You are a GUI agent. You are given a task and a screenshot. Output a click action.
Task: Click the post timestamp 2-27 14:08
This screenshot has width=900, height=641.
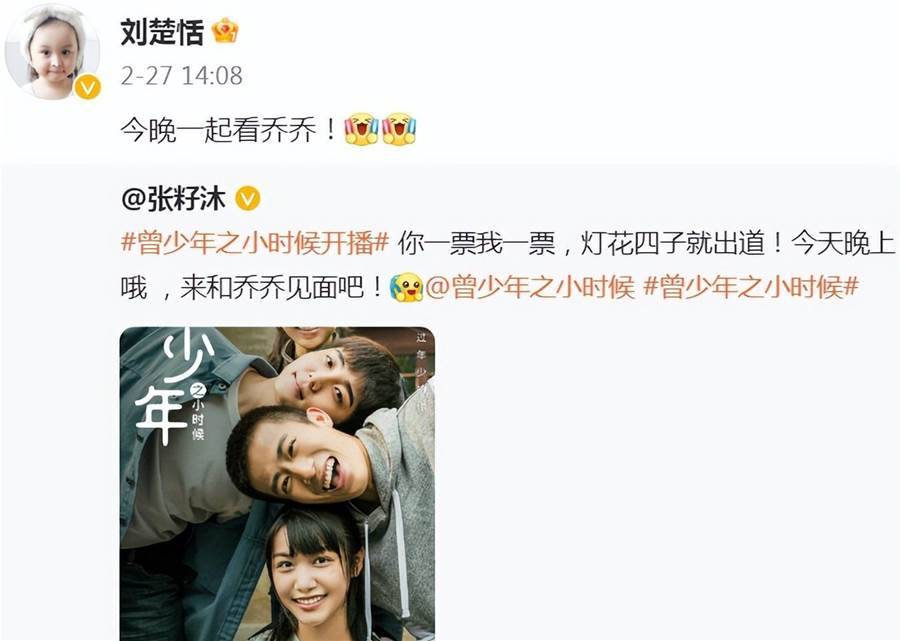pyautogui.click(x=181, y=76)
